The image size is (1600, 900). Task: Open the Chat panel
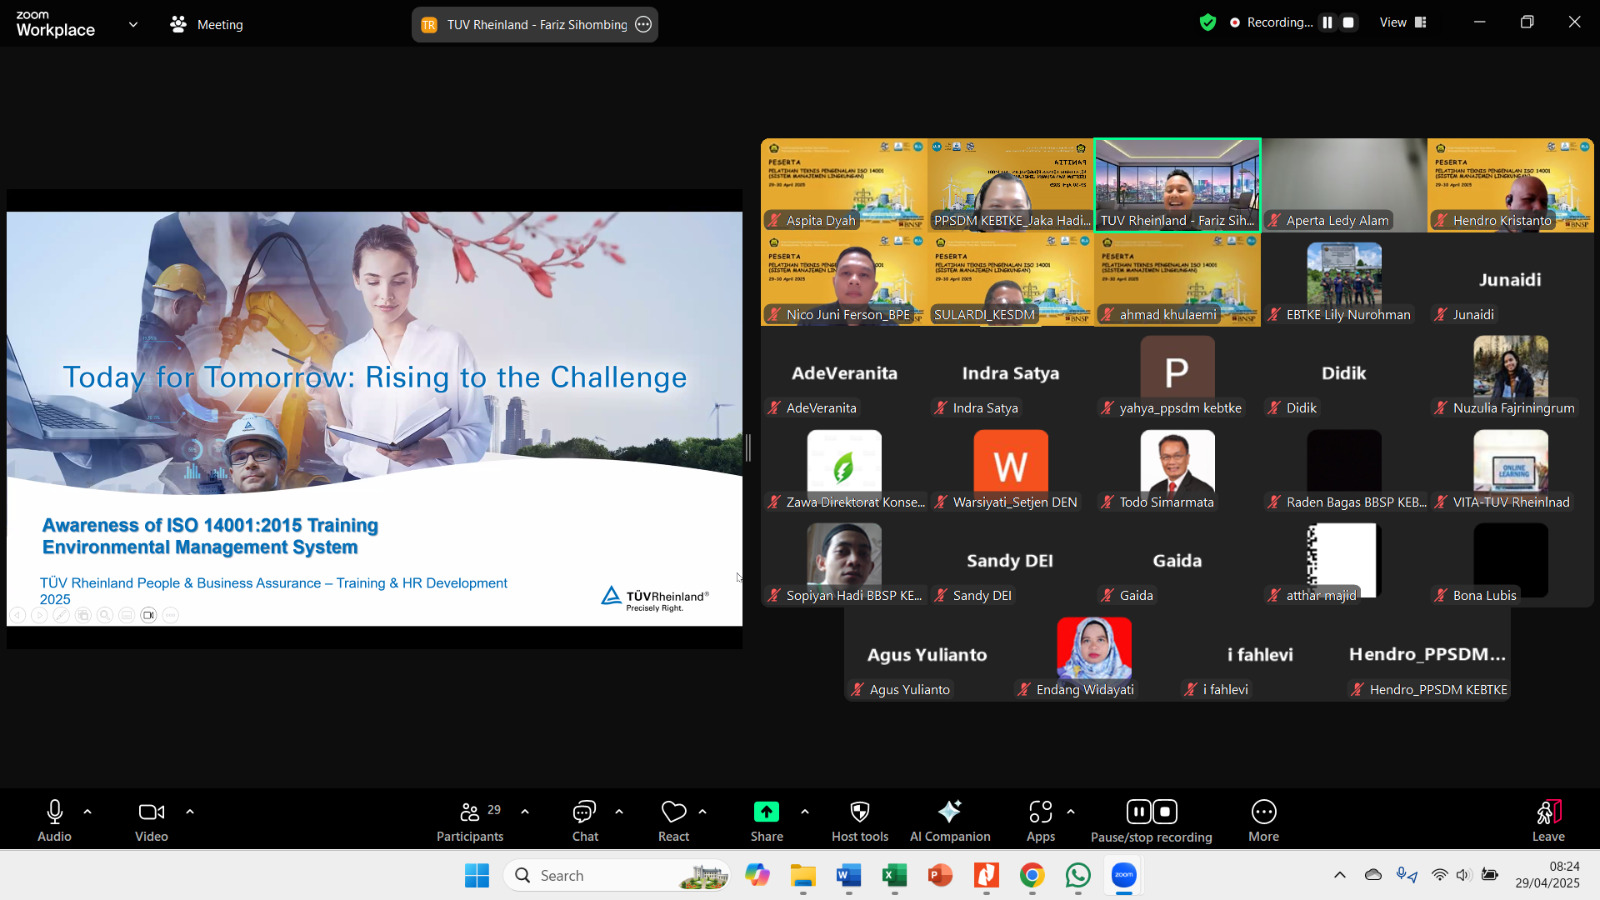click(585, 821)
